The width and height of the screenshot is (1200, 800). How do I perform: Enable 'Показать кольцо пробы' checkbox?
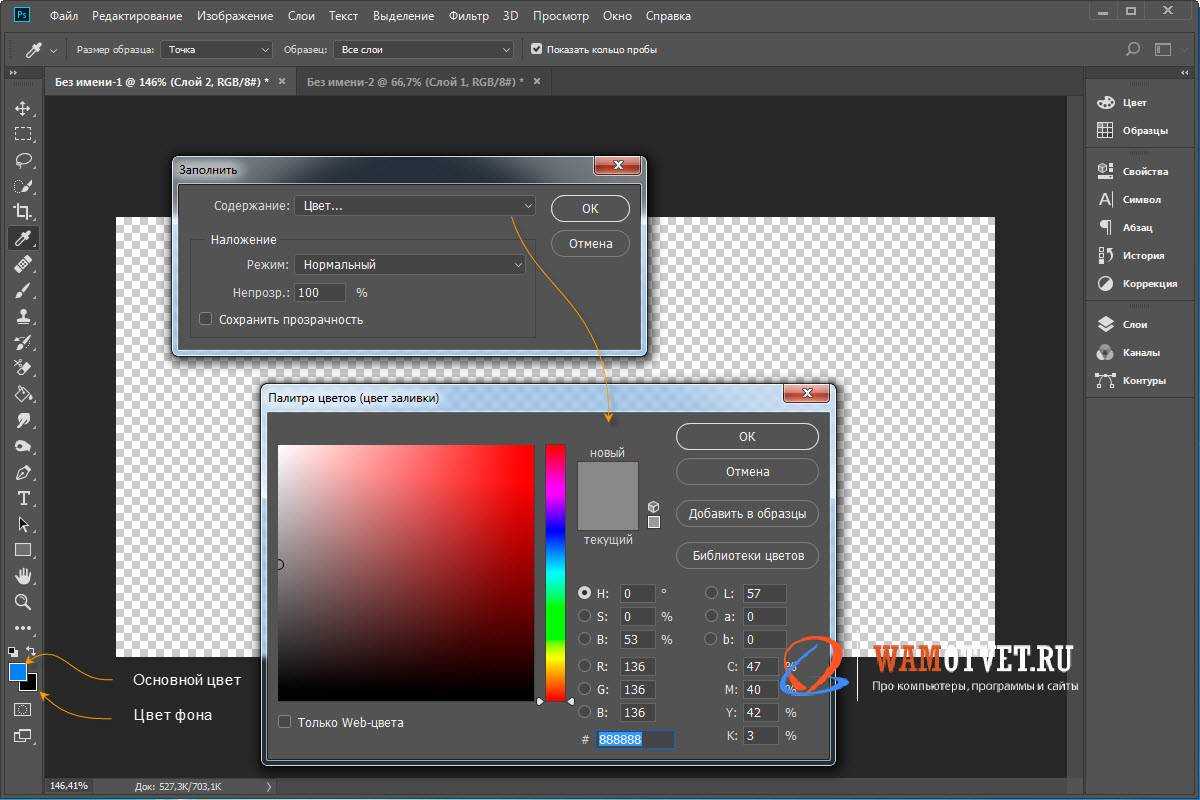tap(536, 49)
